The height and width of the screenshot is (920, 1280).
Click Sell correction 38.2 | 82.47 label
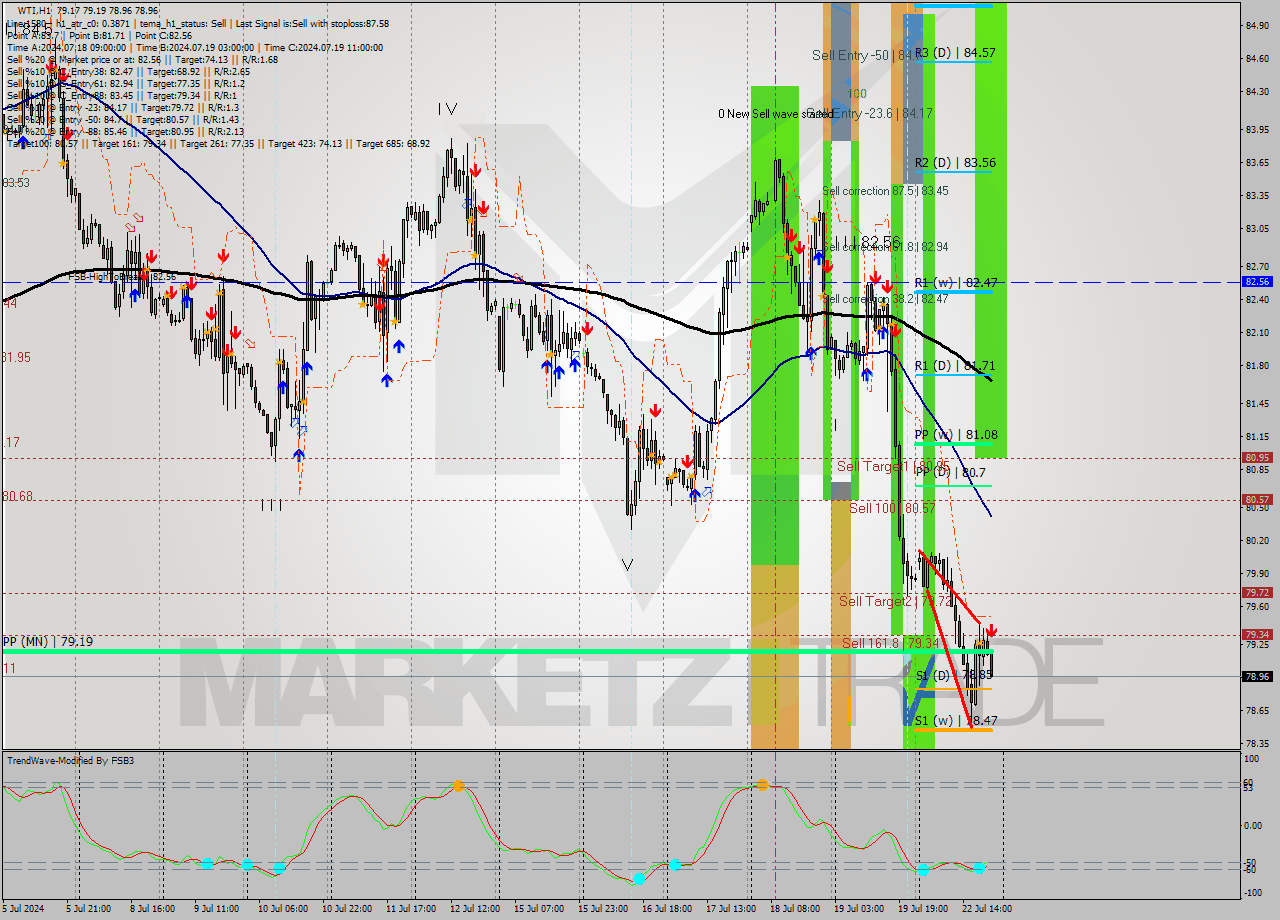tap(885, 299)
